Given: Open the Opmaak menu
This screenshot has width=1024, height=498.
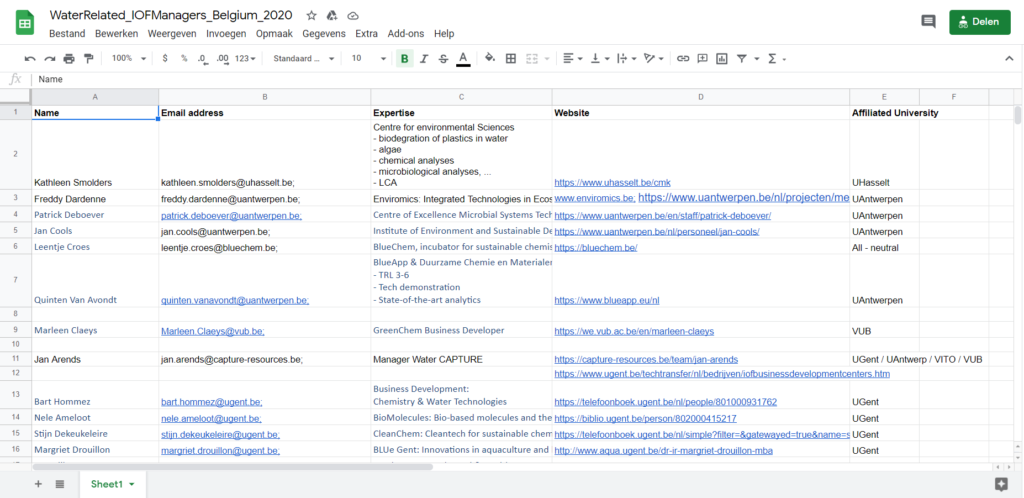Looking at the screenshot, I should click(274, 34).
